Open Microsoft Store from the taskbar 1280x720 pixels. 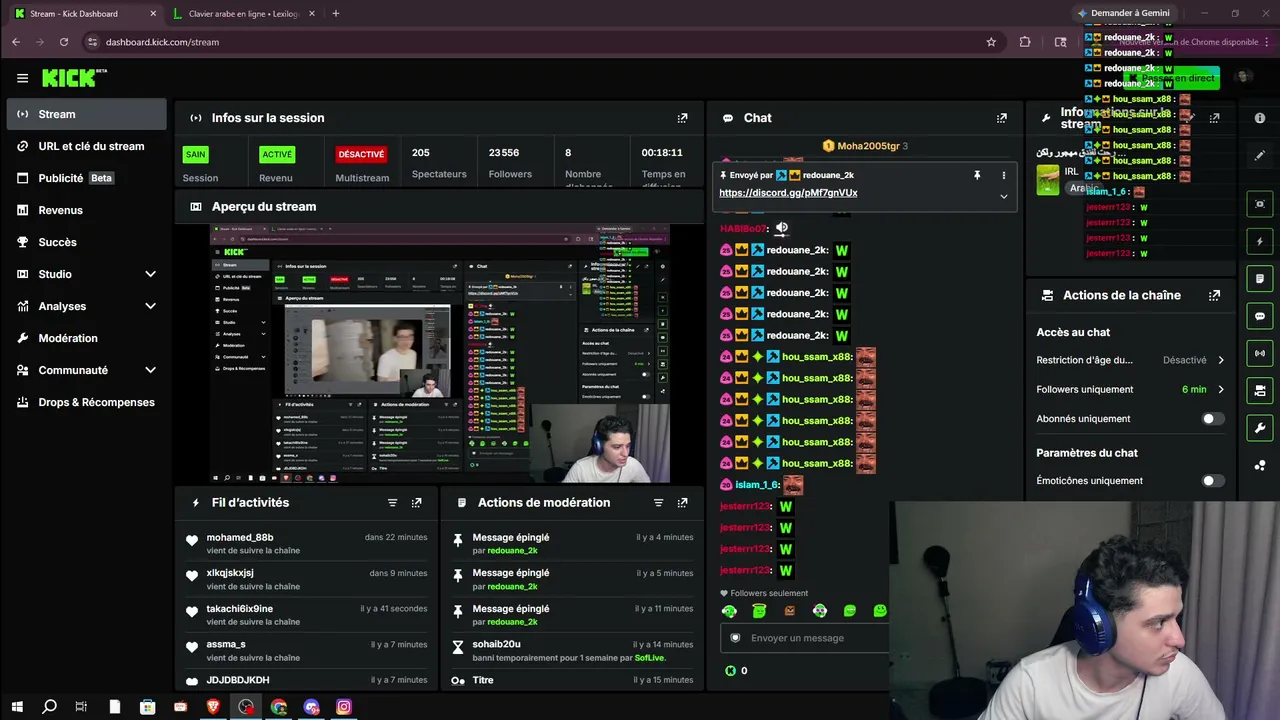click(x=148, y=707)
